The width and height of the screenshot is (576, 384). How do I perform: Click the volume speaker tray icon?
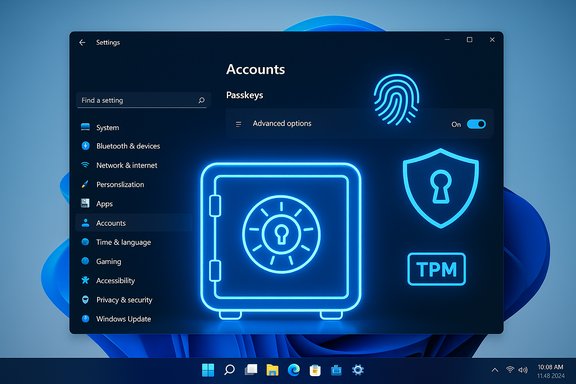tap(522, 370)
